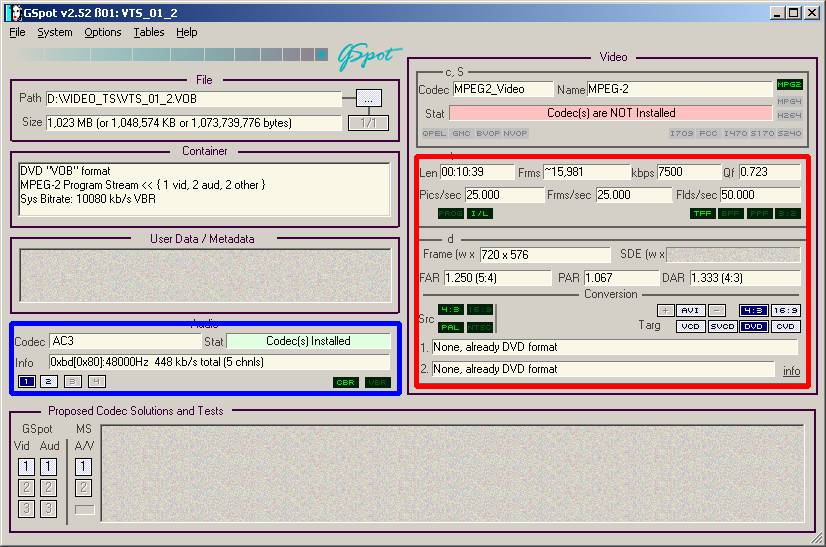The width and height of the screenshot is (826, 547).
Task: Open the Tables menu
Action: click(x=149, y=32)
